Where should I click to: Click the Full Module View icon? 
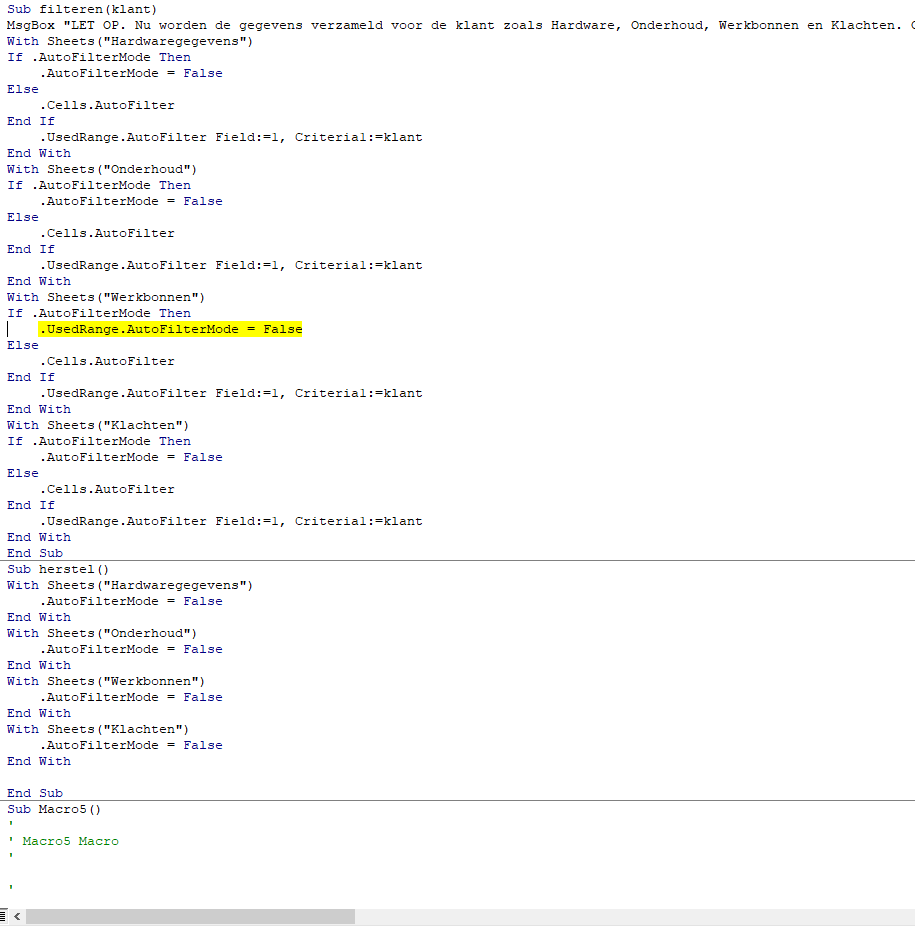point(3,916)
